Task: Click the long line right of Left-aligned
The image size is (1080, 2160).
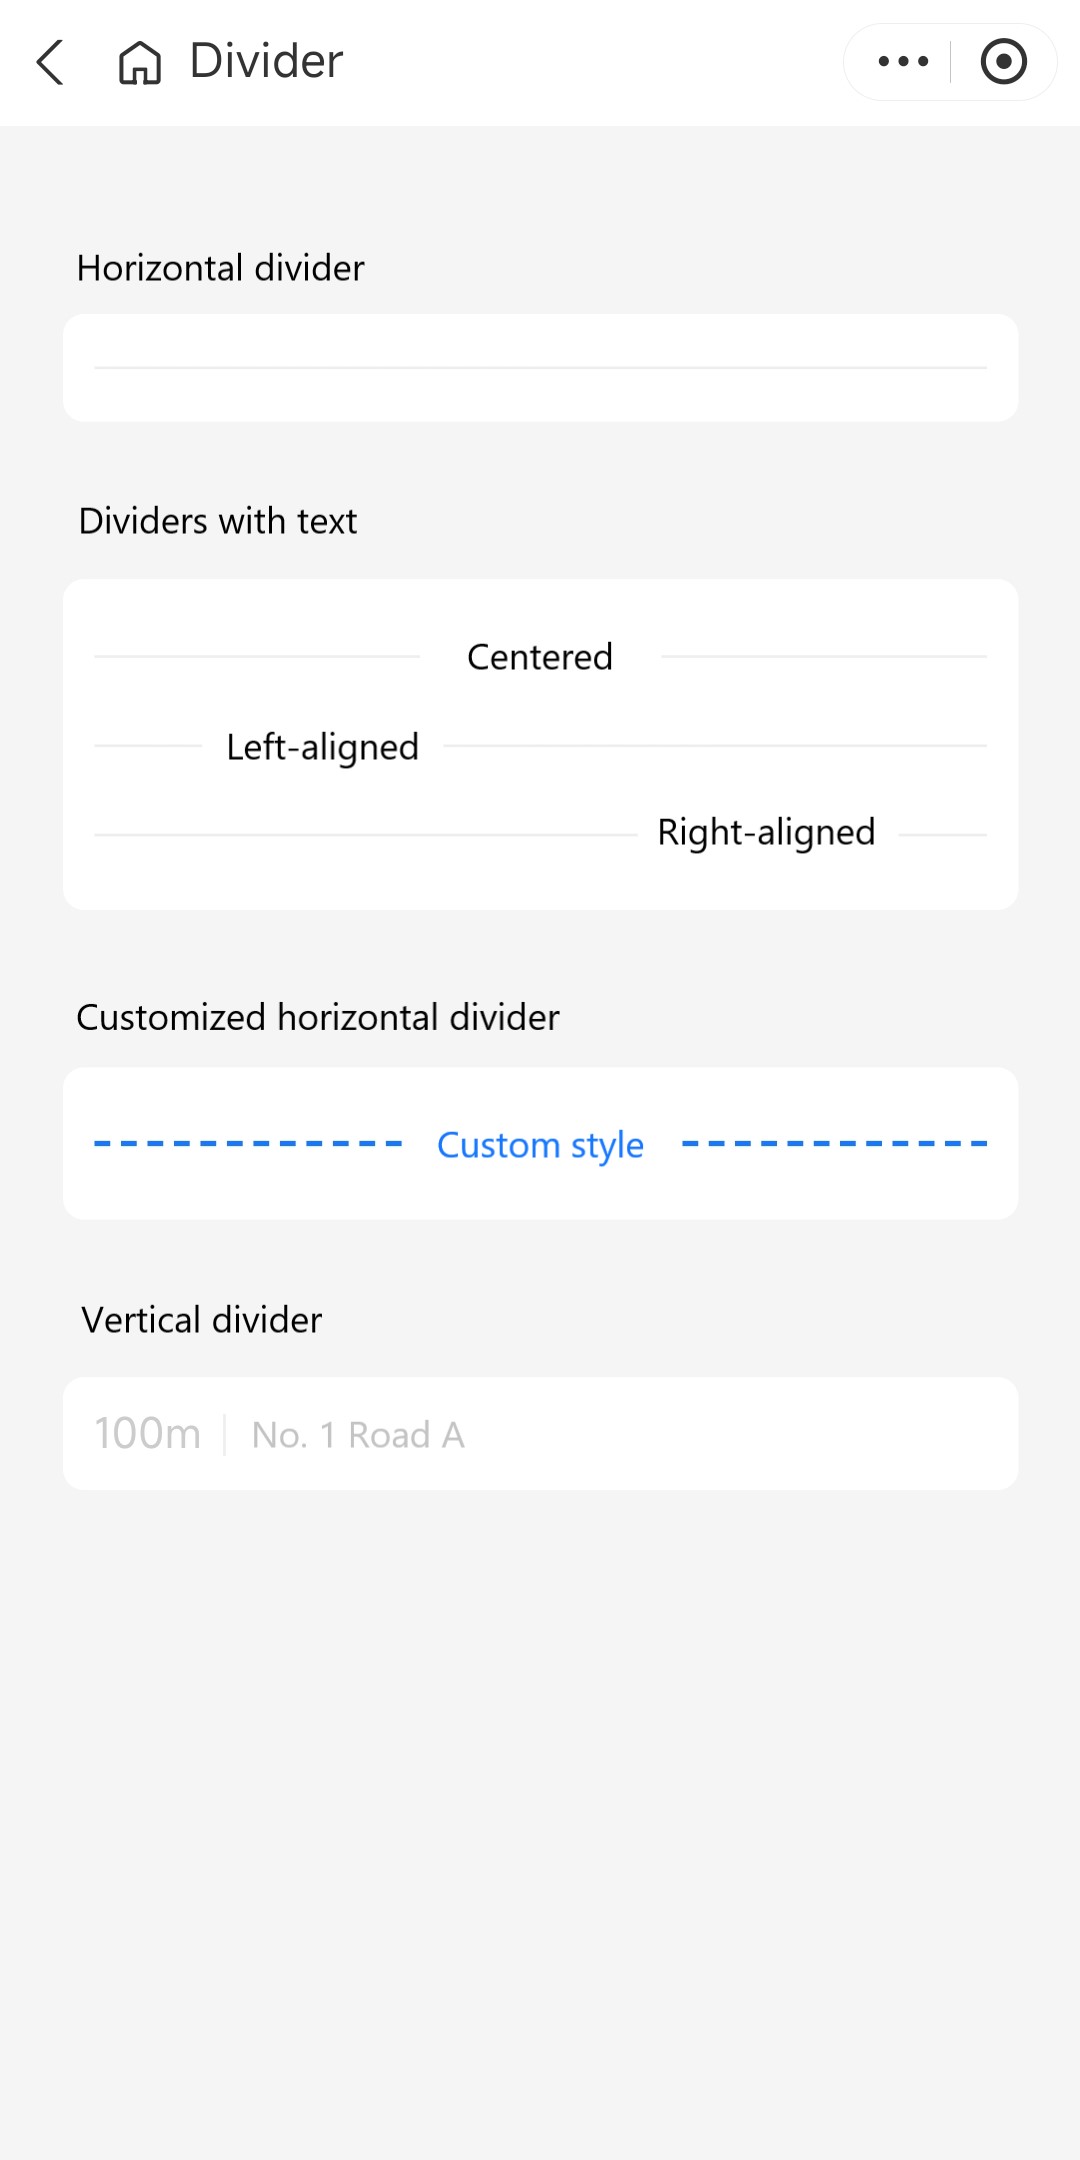Action: (714, 746)
